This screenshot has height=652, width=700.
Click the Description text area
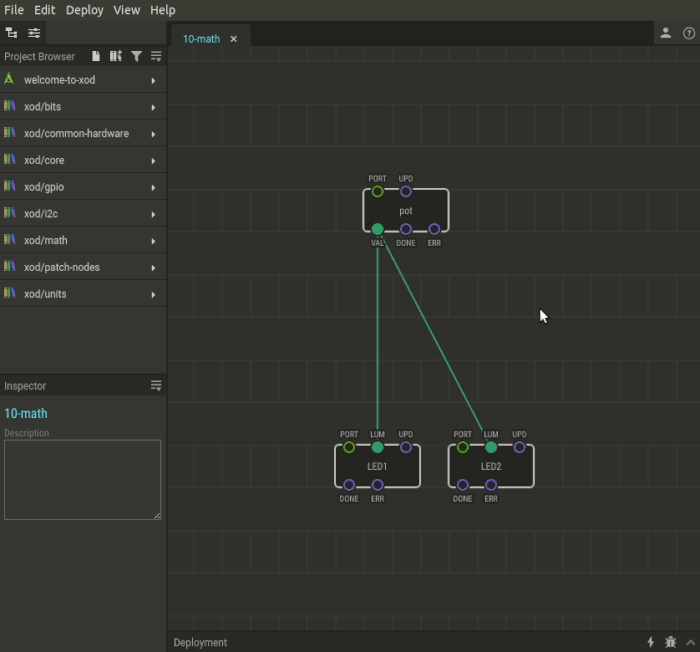coord(82,480)
